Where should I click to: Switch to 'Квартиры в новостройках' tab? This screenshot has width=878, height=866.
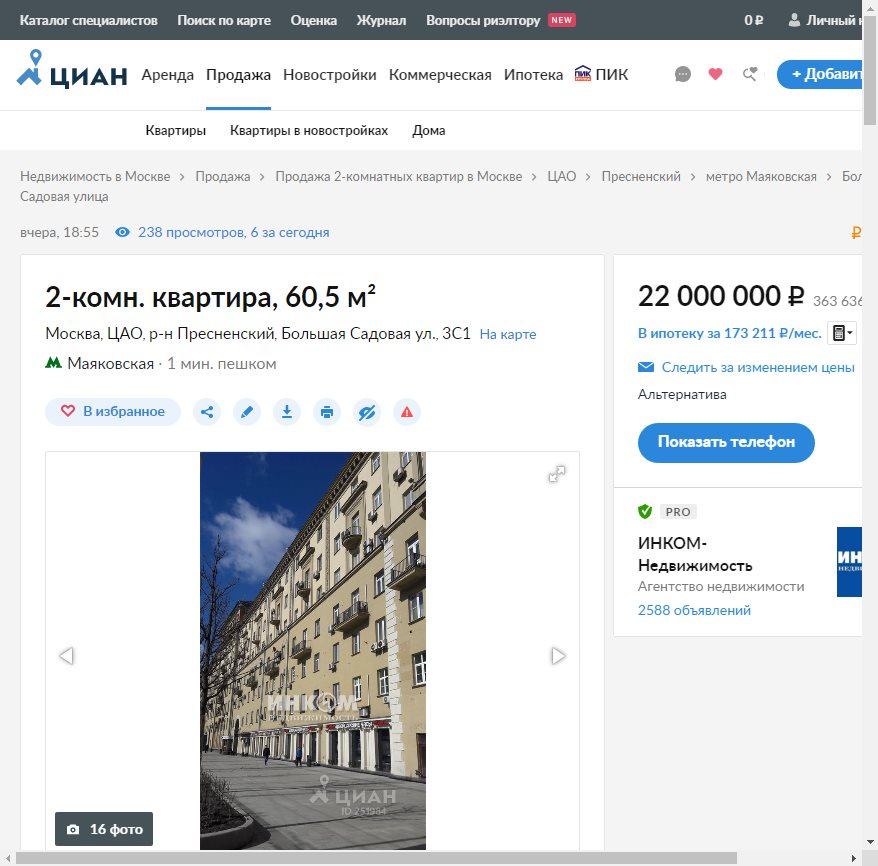pos(309,131)
